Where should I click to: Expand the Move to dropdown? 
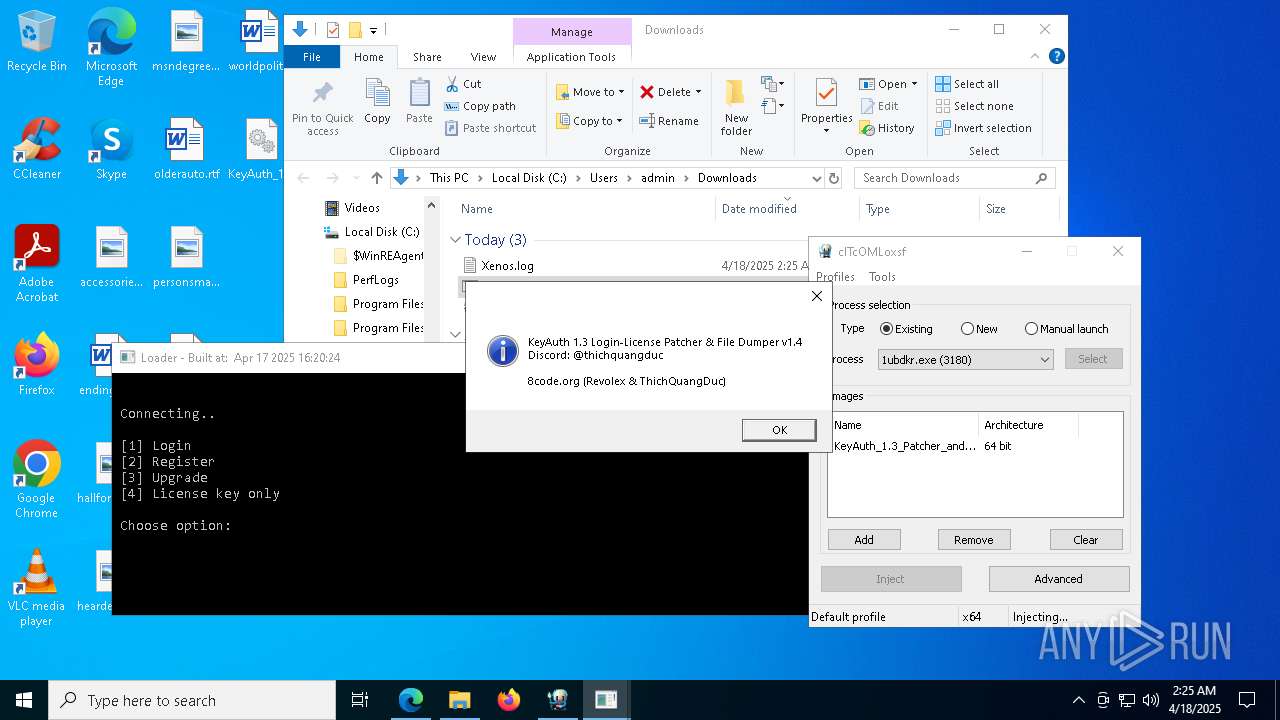click(621, 92)
